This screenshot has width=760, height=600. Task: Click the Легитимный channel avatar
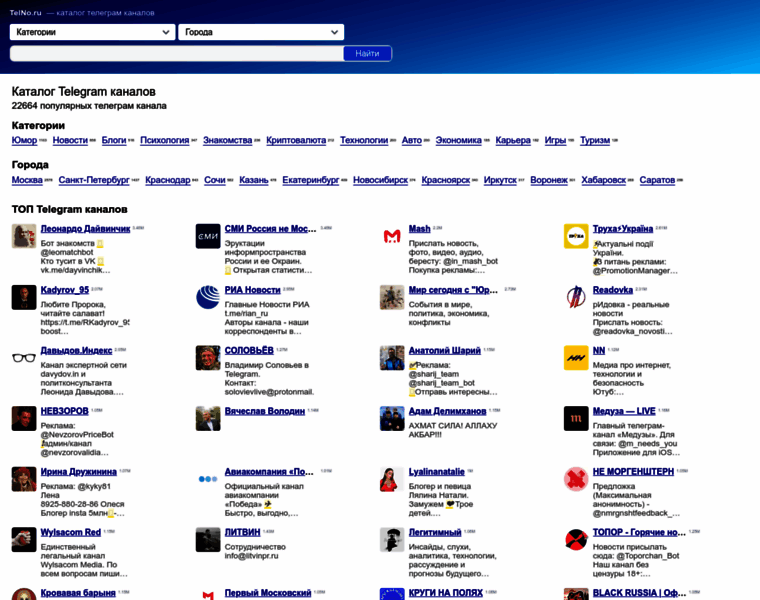(x=392, y=539)
